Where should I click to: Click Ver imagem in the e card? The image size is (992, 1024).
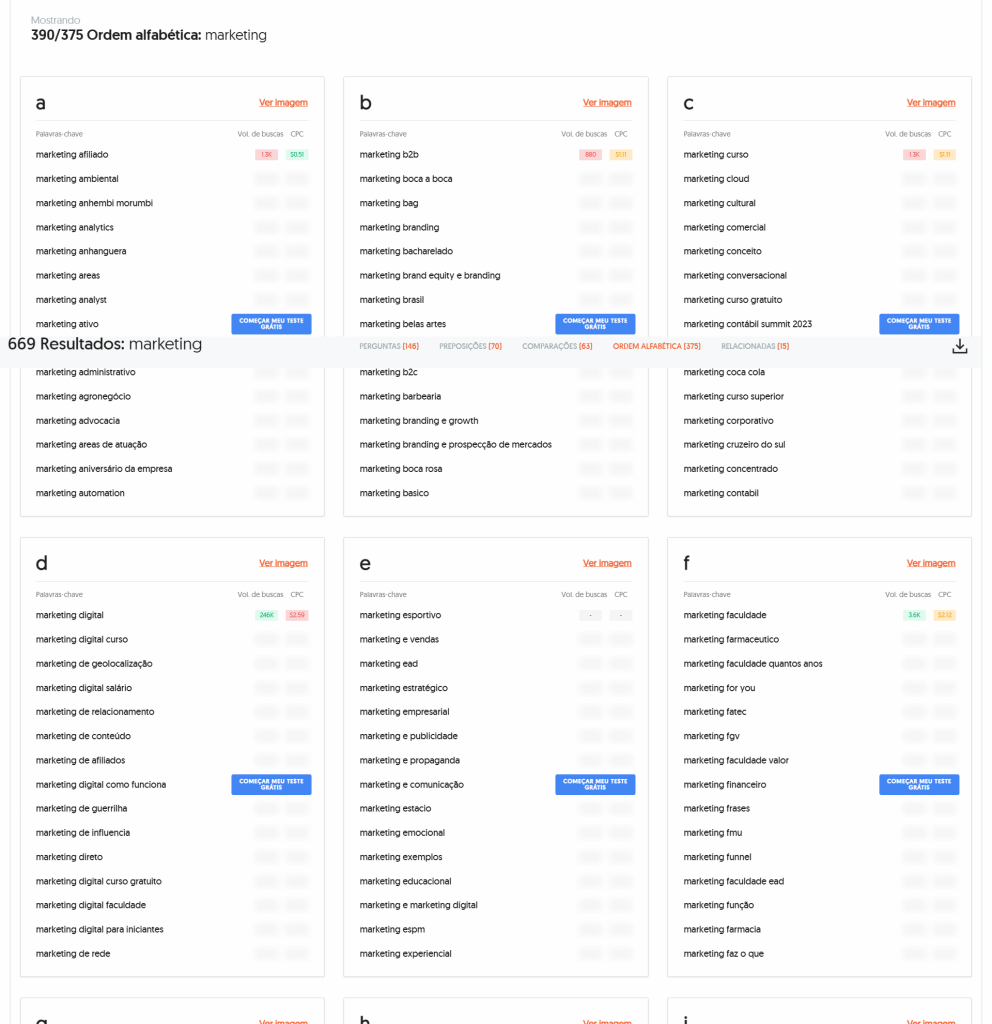607,563
